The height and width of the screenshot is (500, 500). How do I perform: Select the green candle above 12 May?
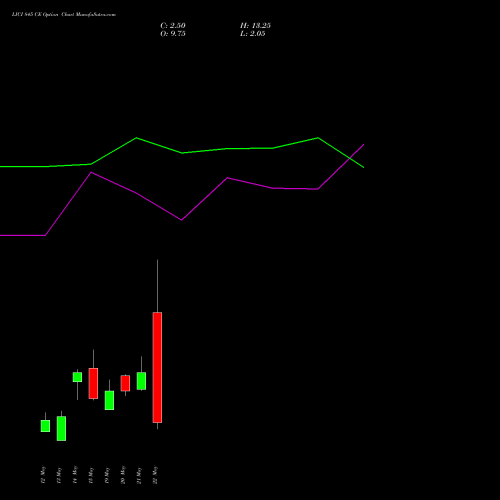[x=45, y=426]
